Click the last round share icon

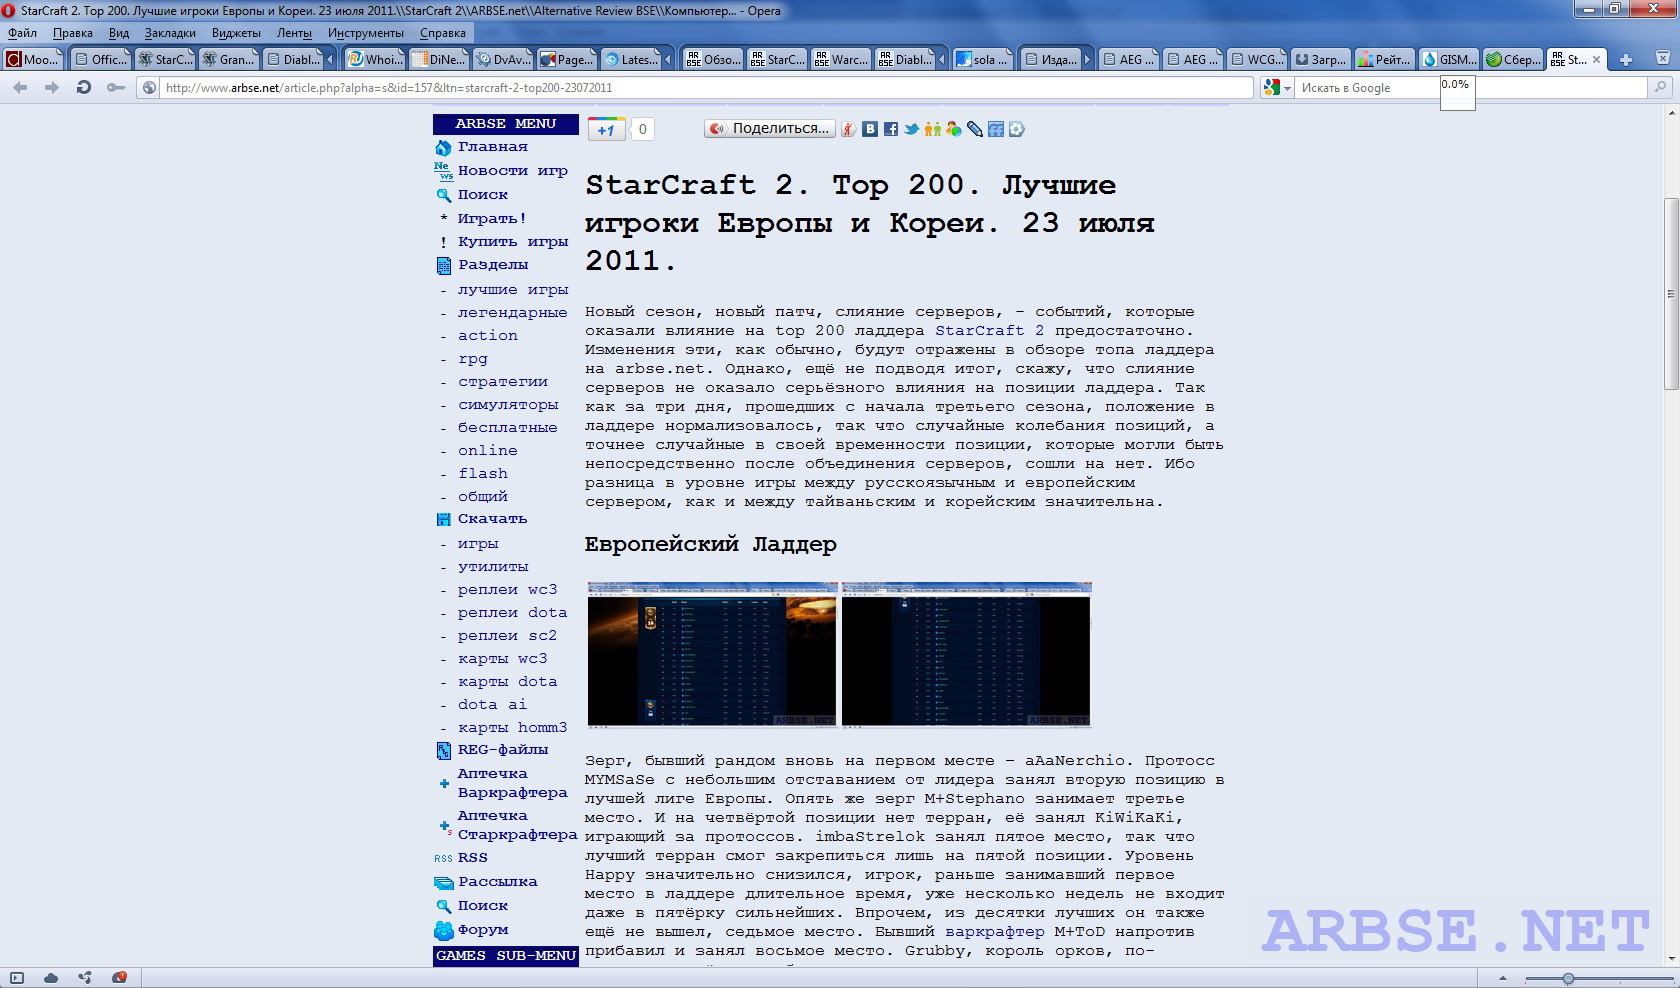click(1017, 129)
